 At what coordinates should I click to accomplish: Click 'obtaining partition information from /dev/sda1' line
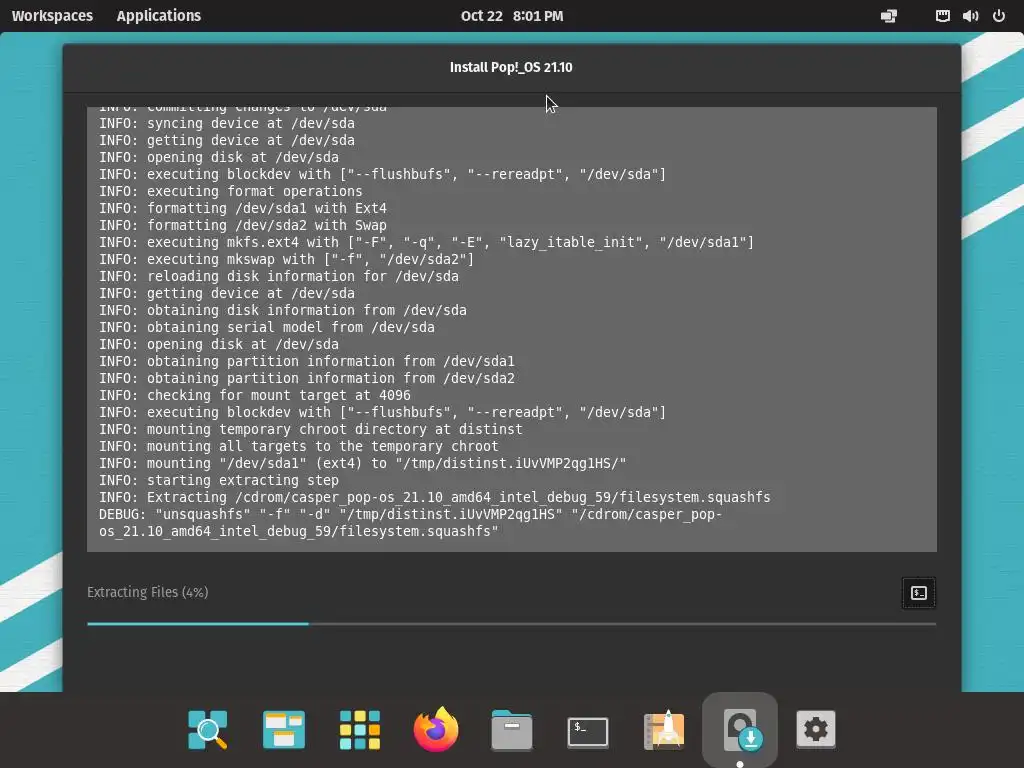point(307,361)
